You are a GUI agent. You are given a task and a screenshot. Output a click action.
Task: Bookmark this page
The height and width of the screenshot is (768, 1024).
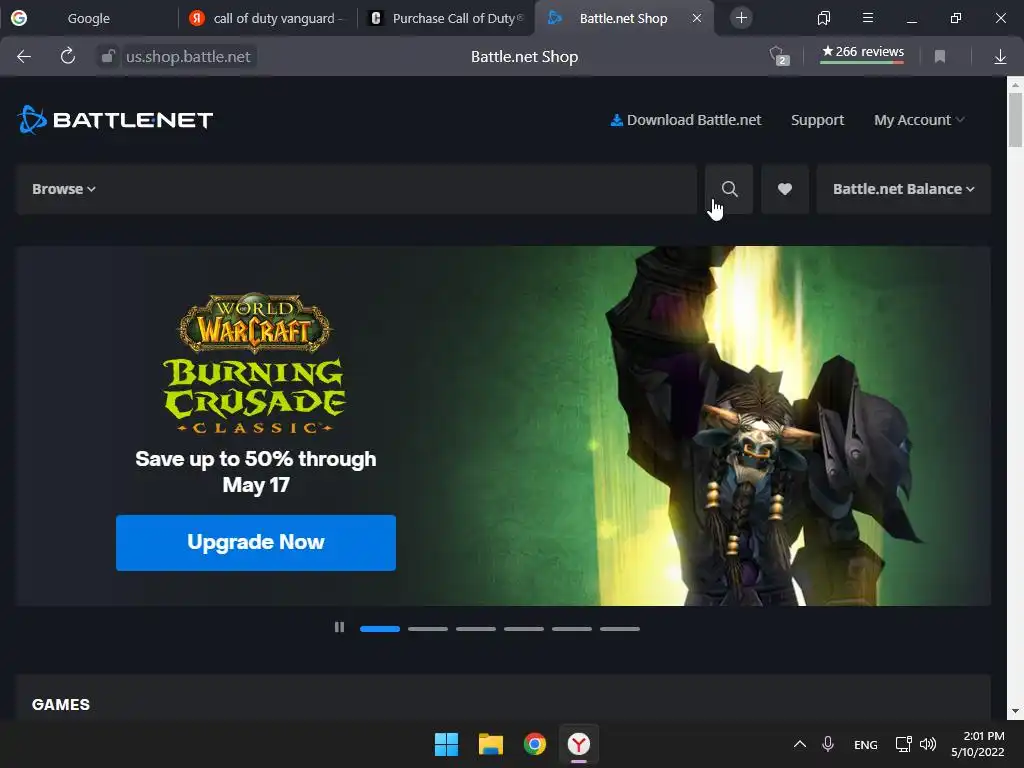click(x=940, y=57)
